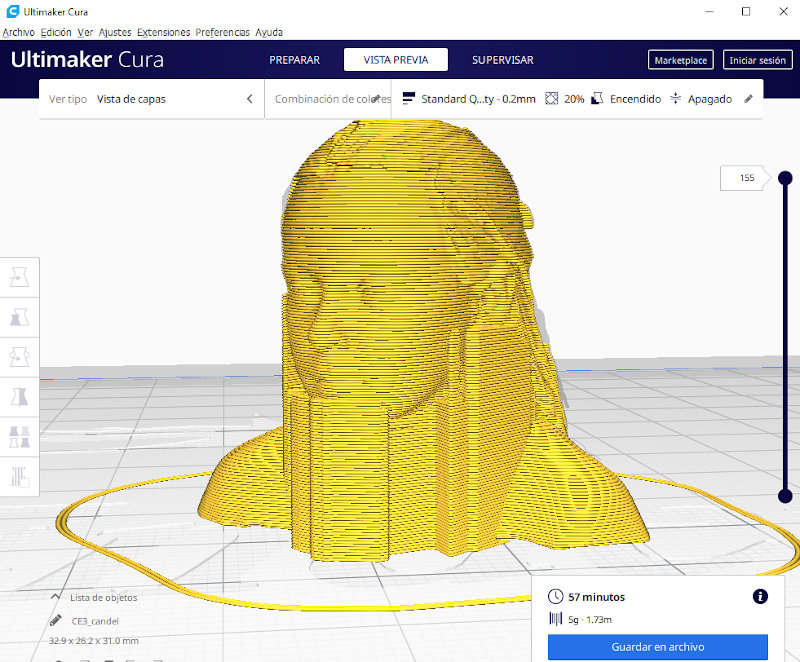Select the Rotate tool in left toolbar

coord(19,357)
